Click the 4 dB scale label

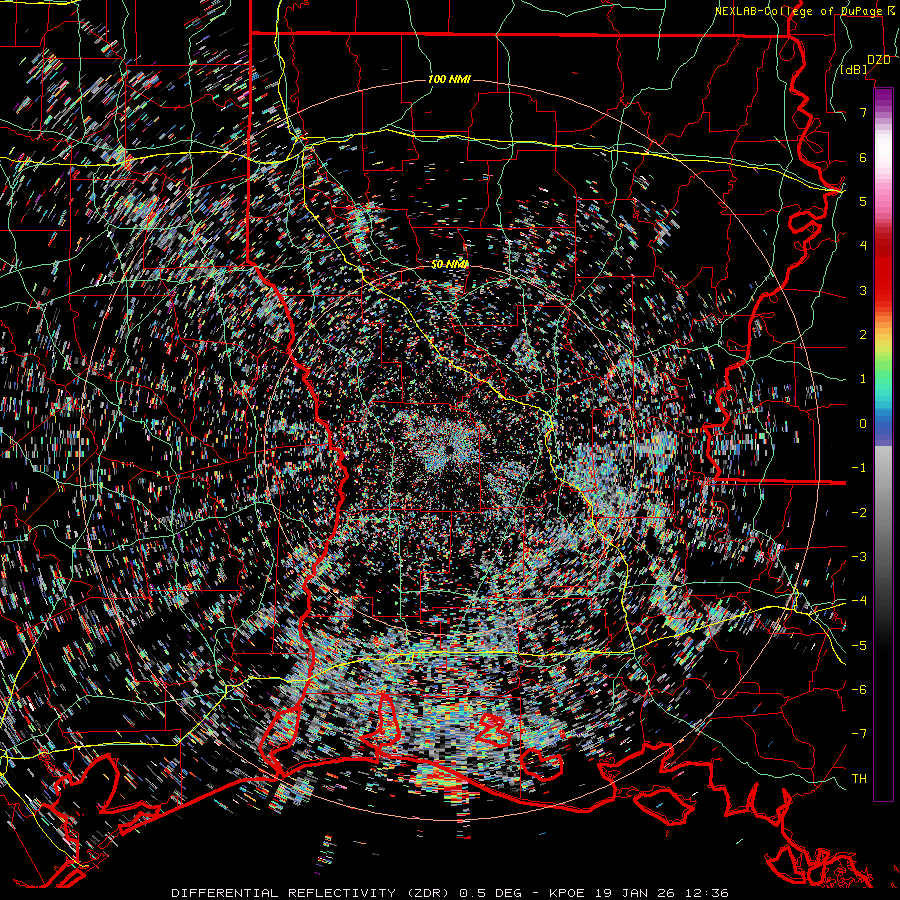[863, 246]
